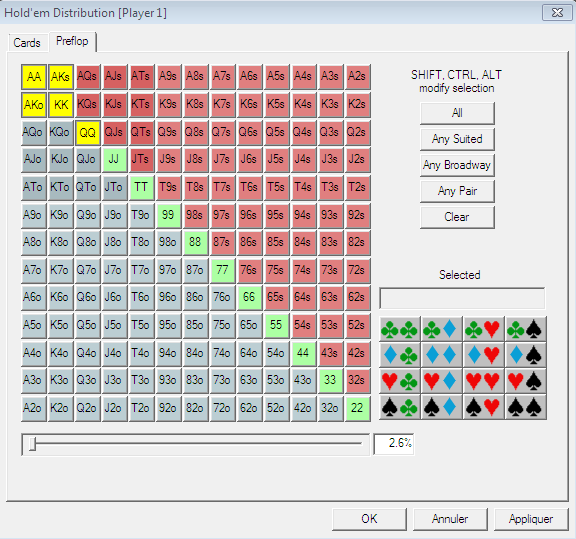
Task: Toggle the JJ pair cell
Action: [114, 159]
